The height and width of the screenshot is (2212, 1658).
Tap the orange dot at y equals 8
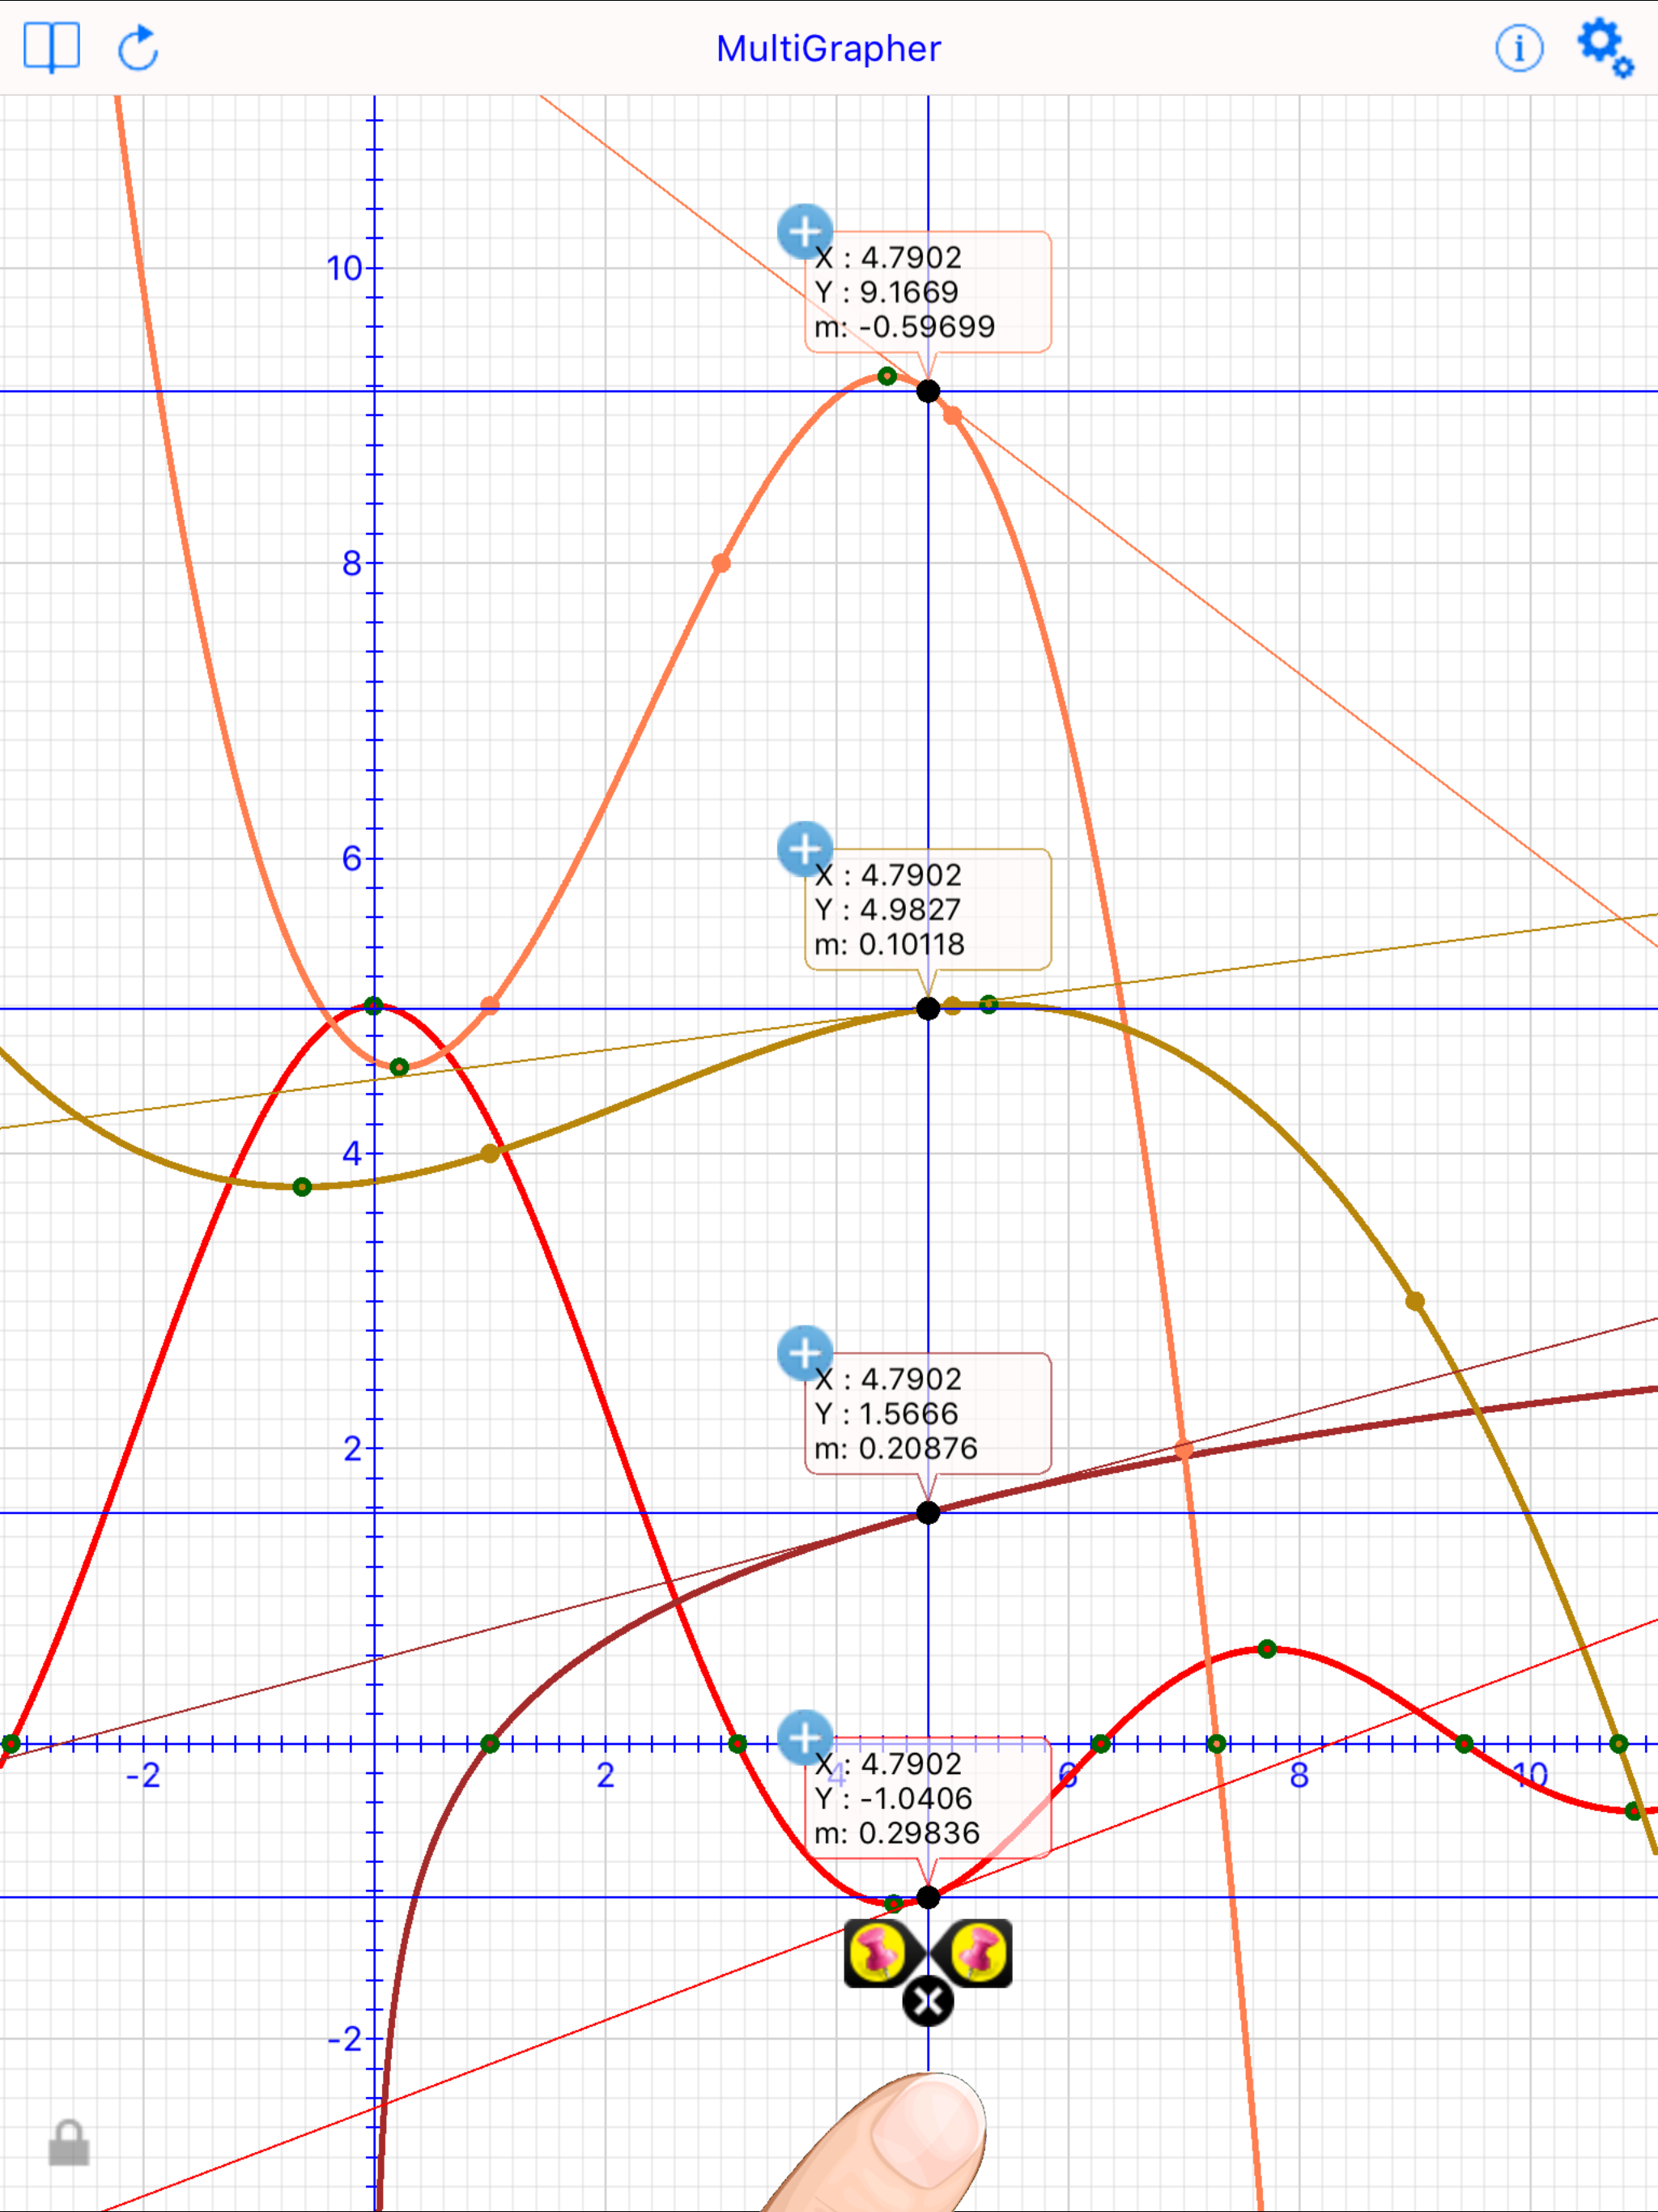tap(721, 563)
